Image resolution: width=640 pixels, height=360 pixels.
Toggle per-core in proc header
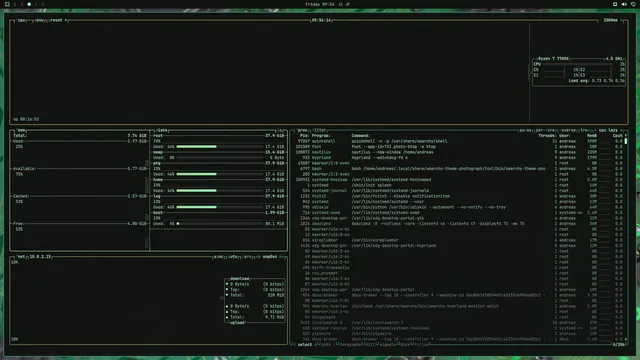tap(545, 130)
